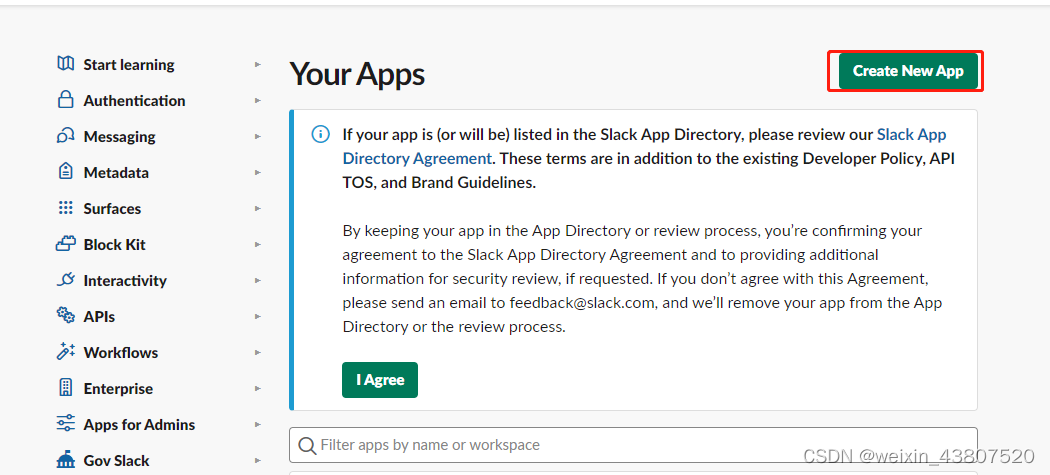Screen dimensions: 1050x475
Task: Expand the Apps for Admins arrow
Action: (258, 425)
